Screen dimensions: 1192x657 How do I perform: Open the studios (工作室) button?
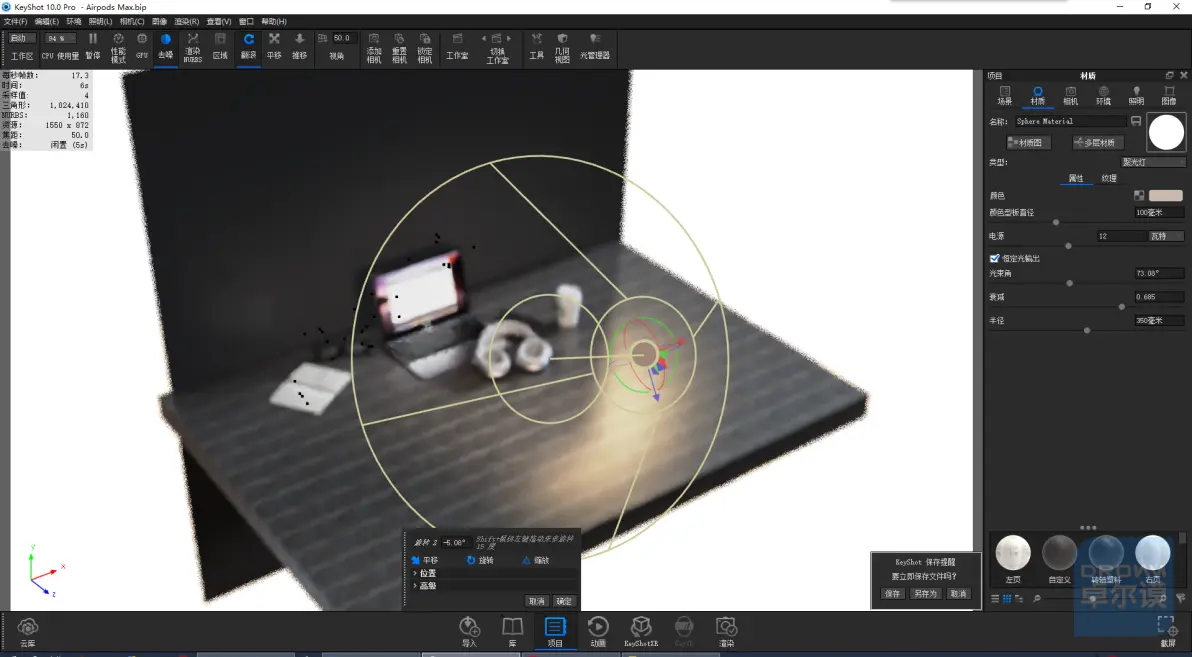[457, 46]
